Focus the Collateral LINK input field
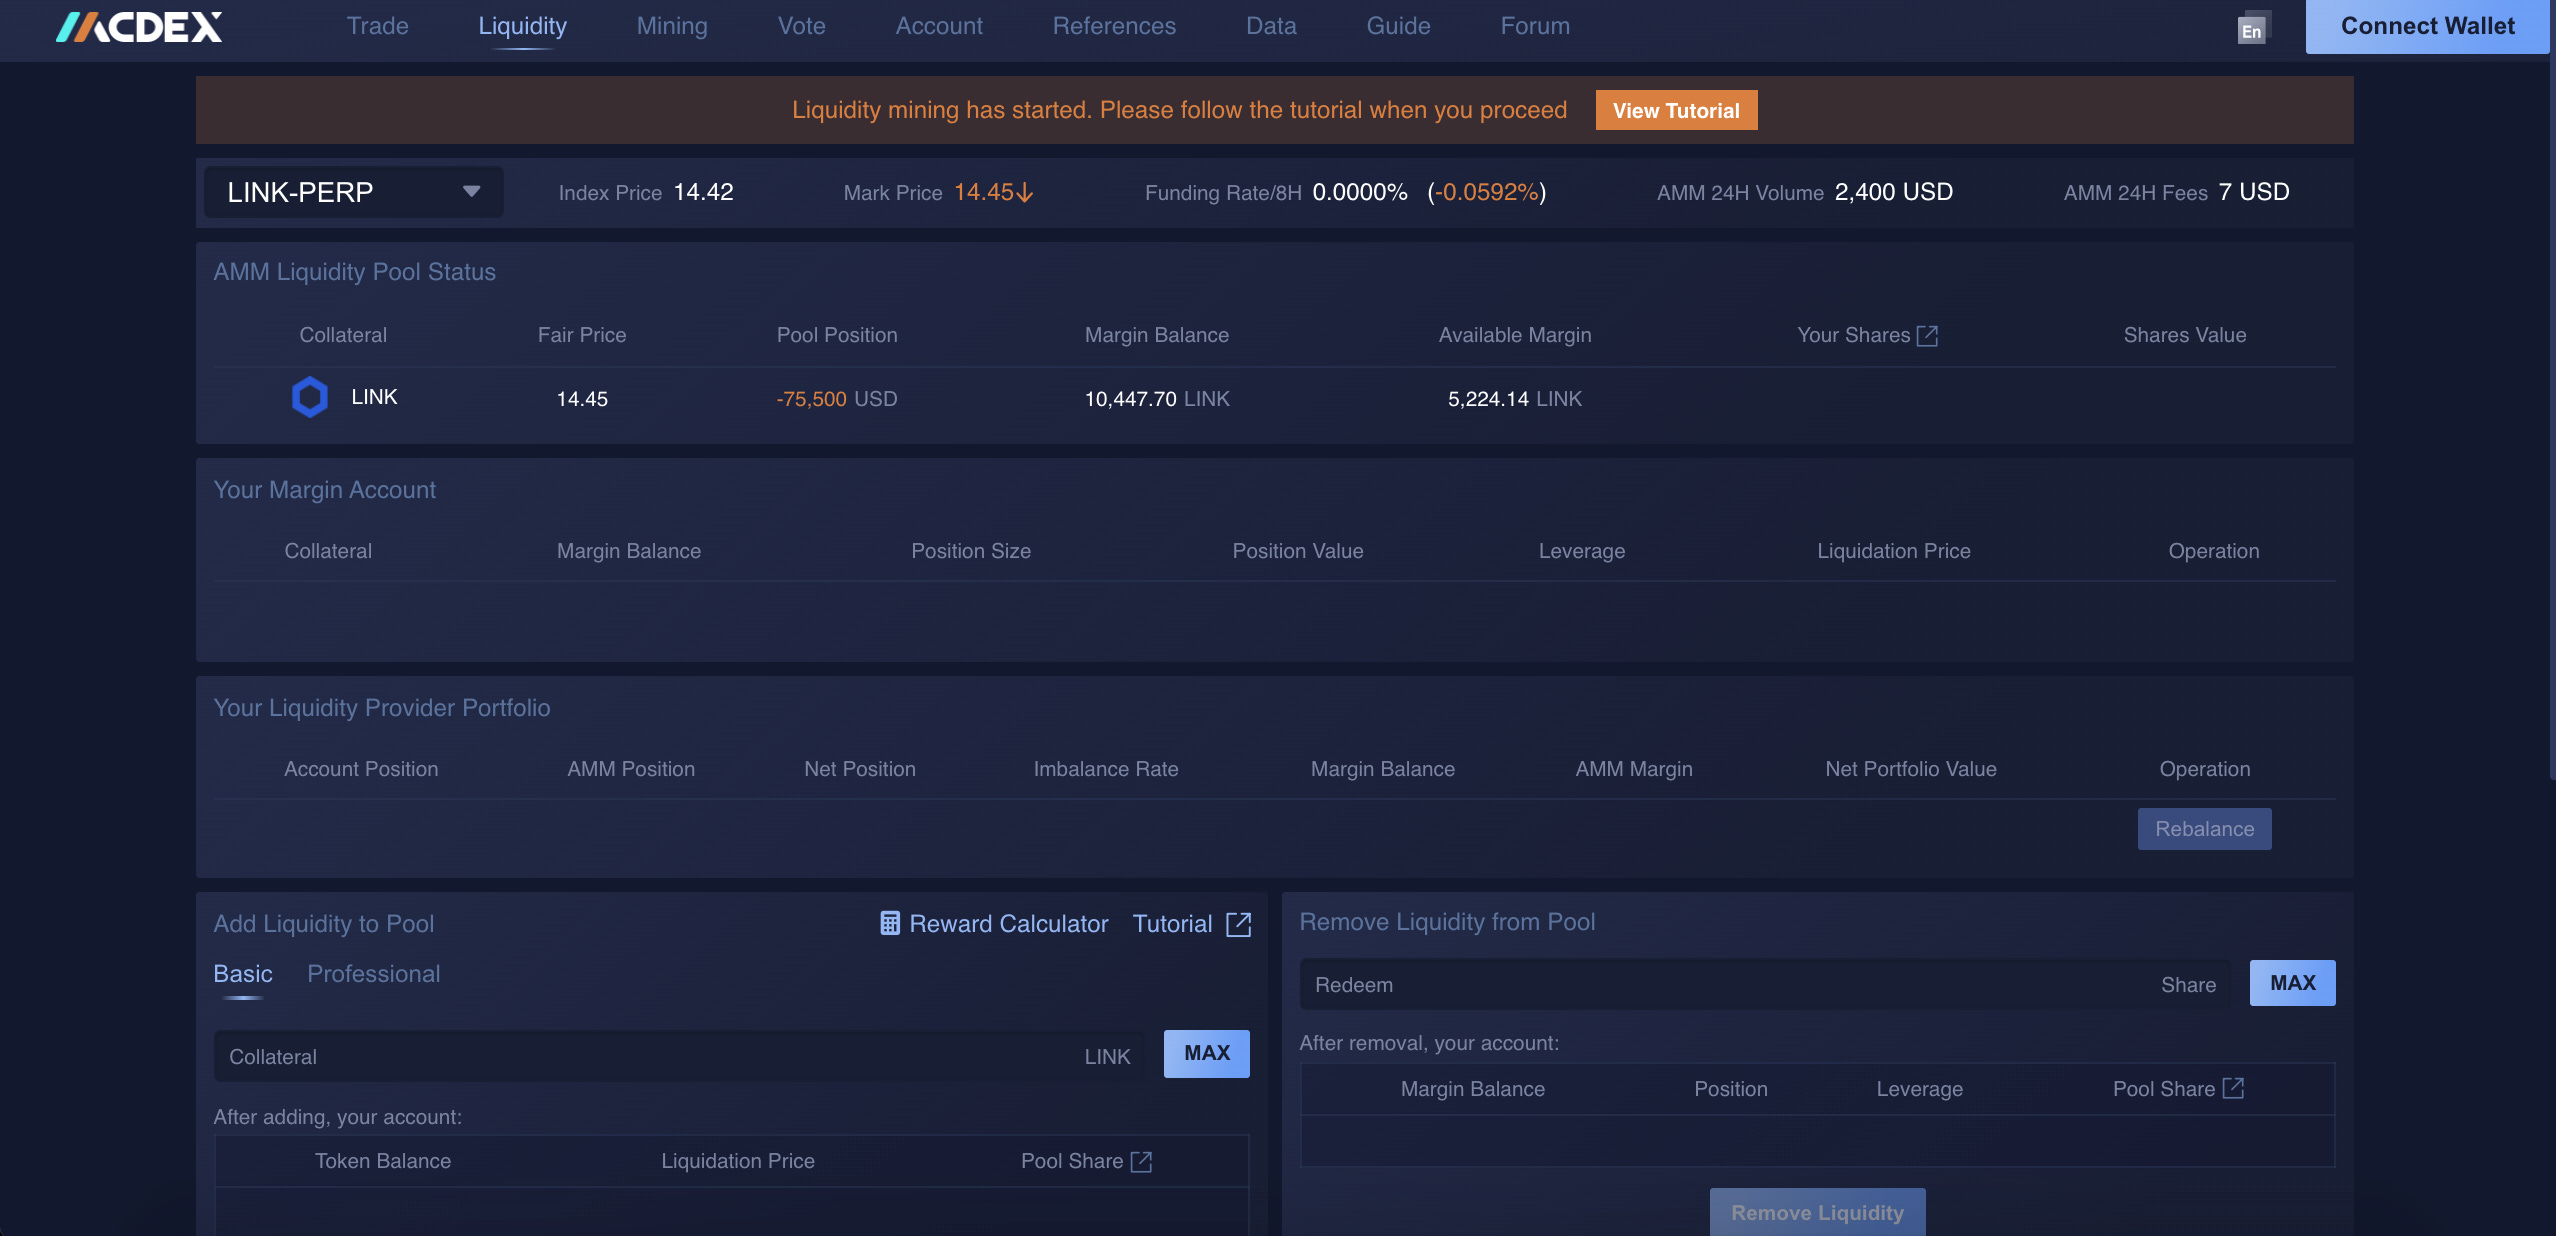 [x=680, y=1056]
